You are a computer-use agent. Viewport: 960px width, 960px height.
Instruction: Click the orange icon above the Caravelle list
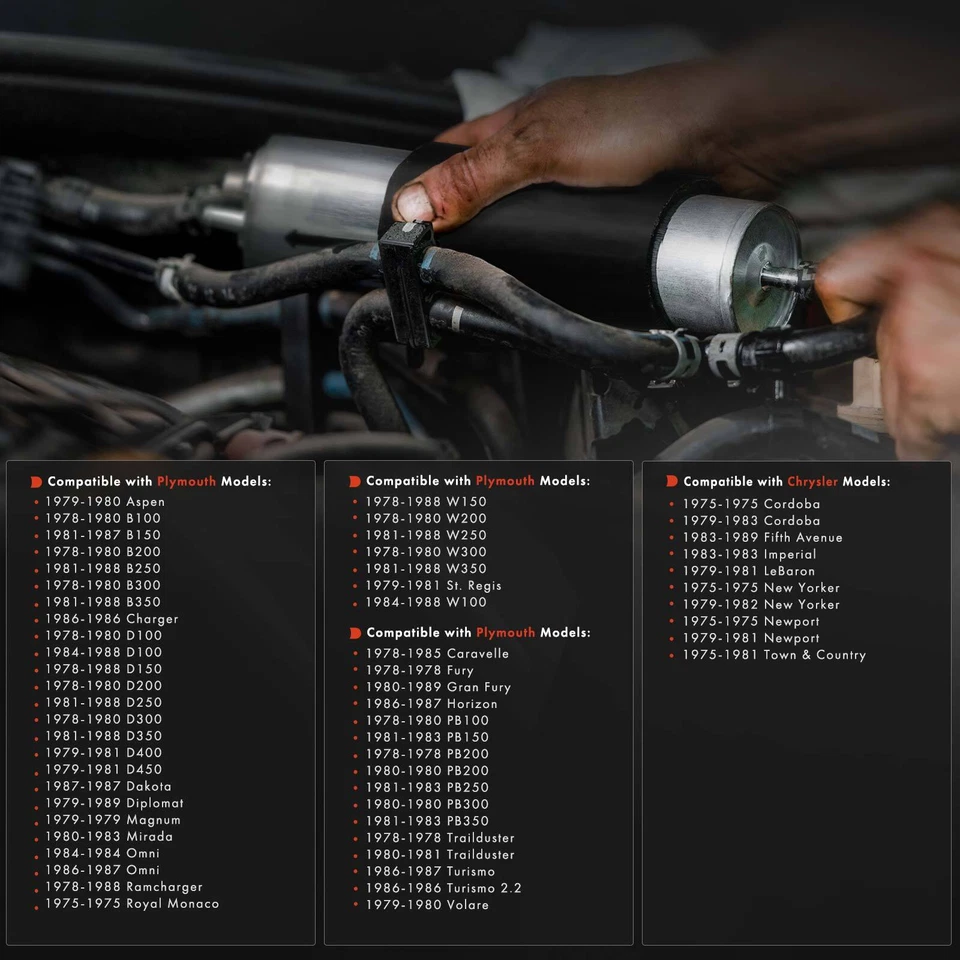(x=355, y=633)
